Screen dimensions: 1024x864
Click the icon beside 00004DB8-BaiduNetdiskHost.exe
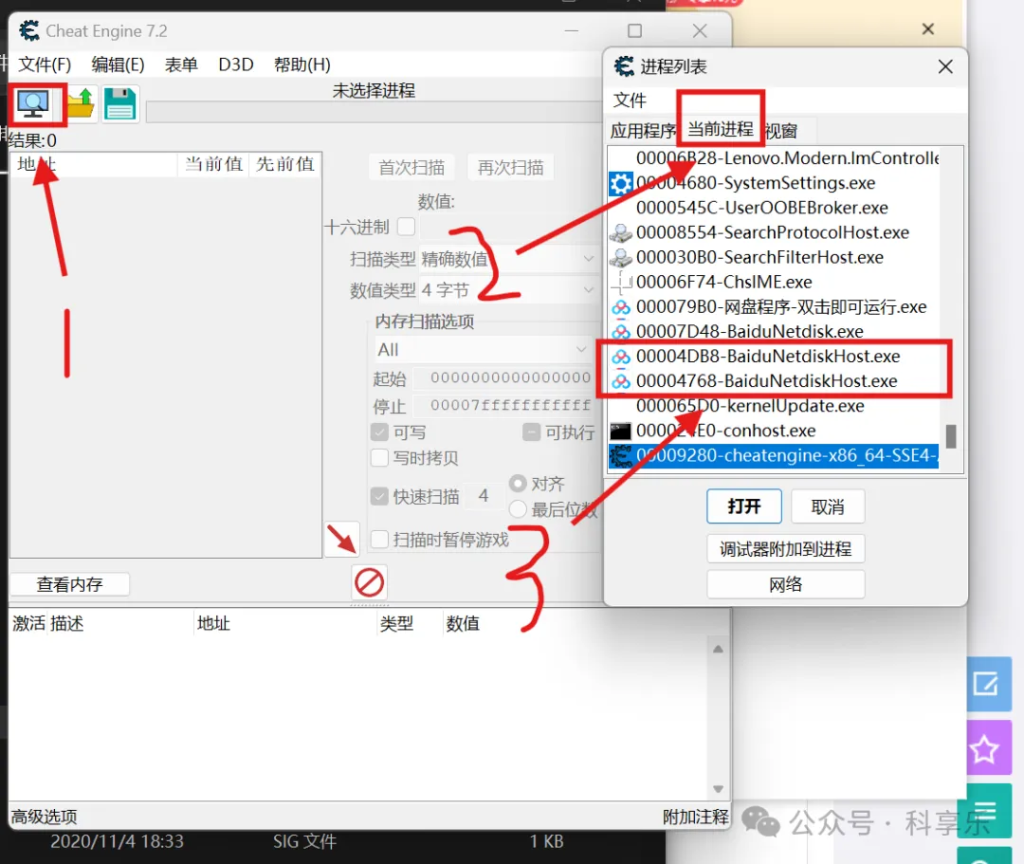click(620, 357)
